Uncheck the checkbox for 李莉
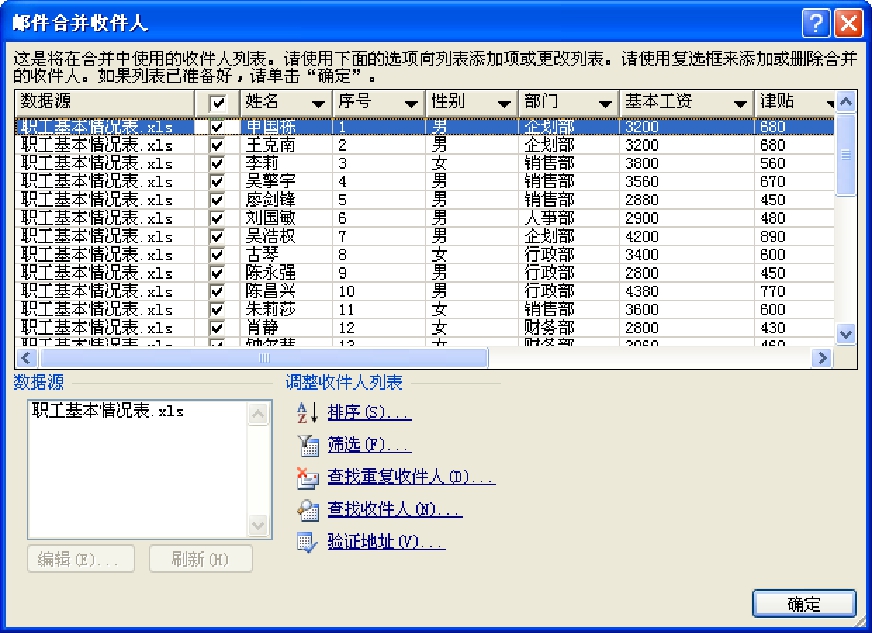This screenshot has height=633, width=872. [217, 164]
